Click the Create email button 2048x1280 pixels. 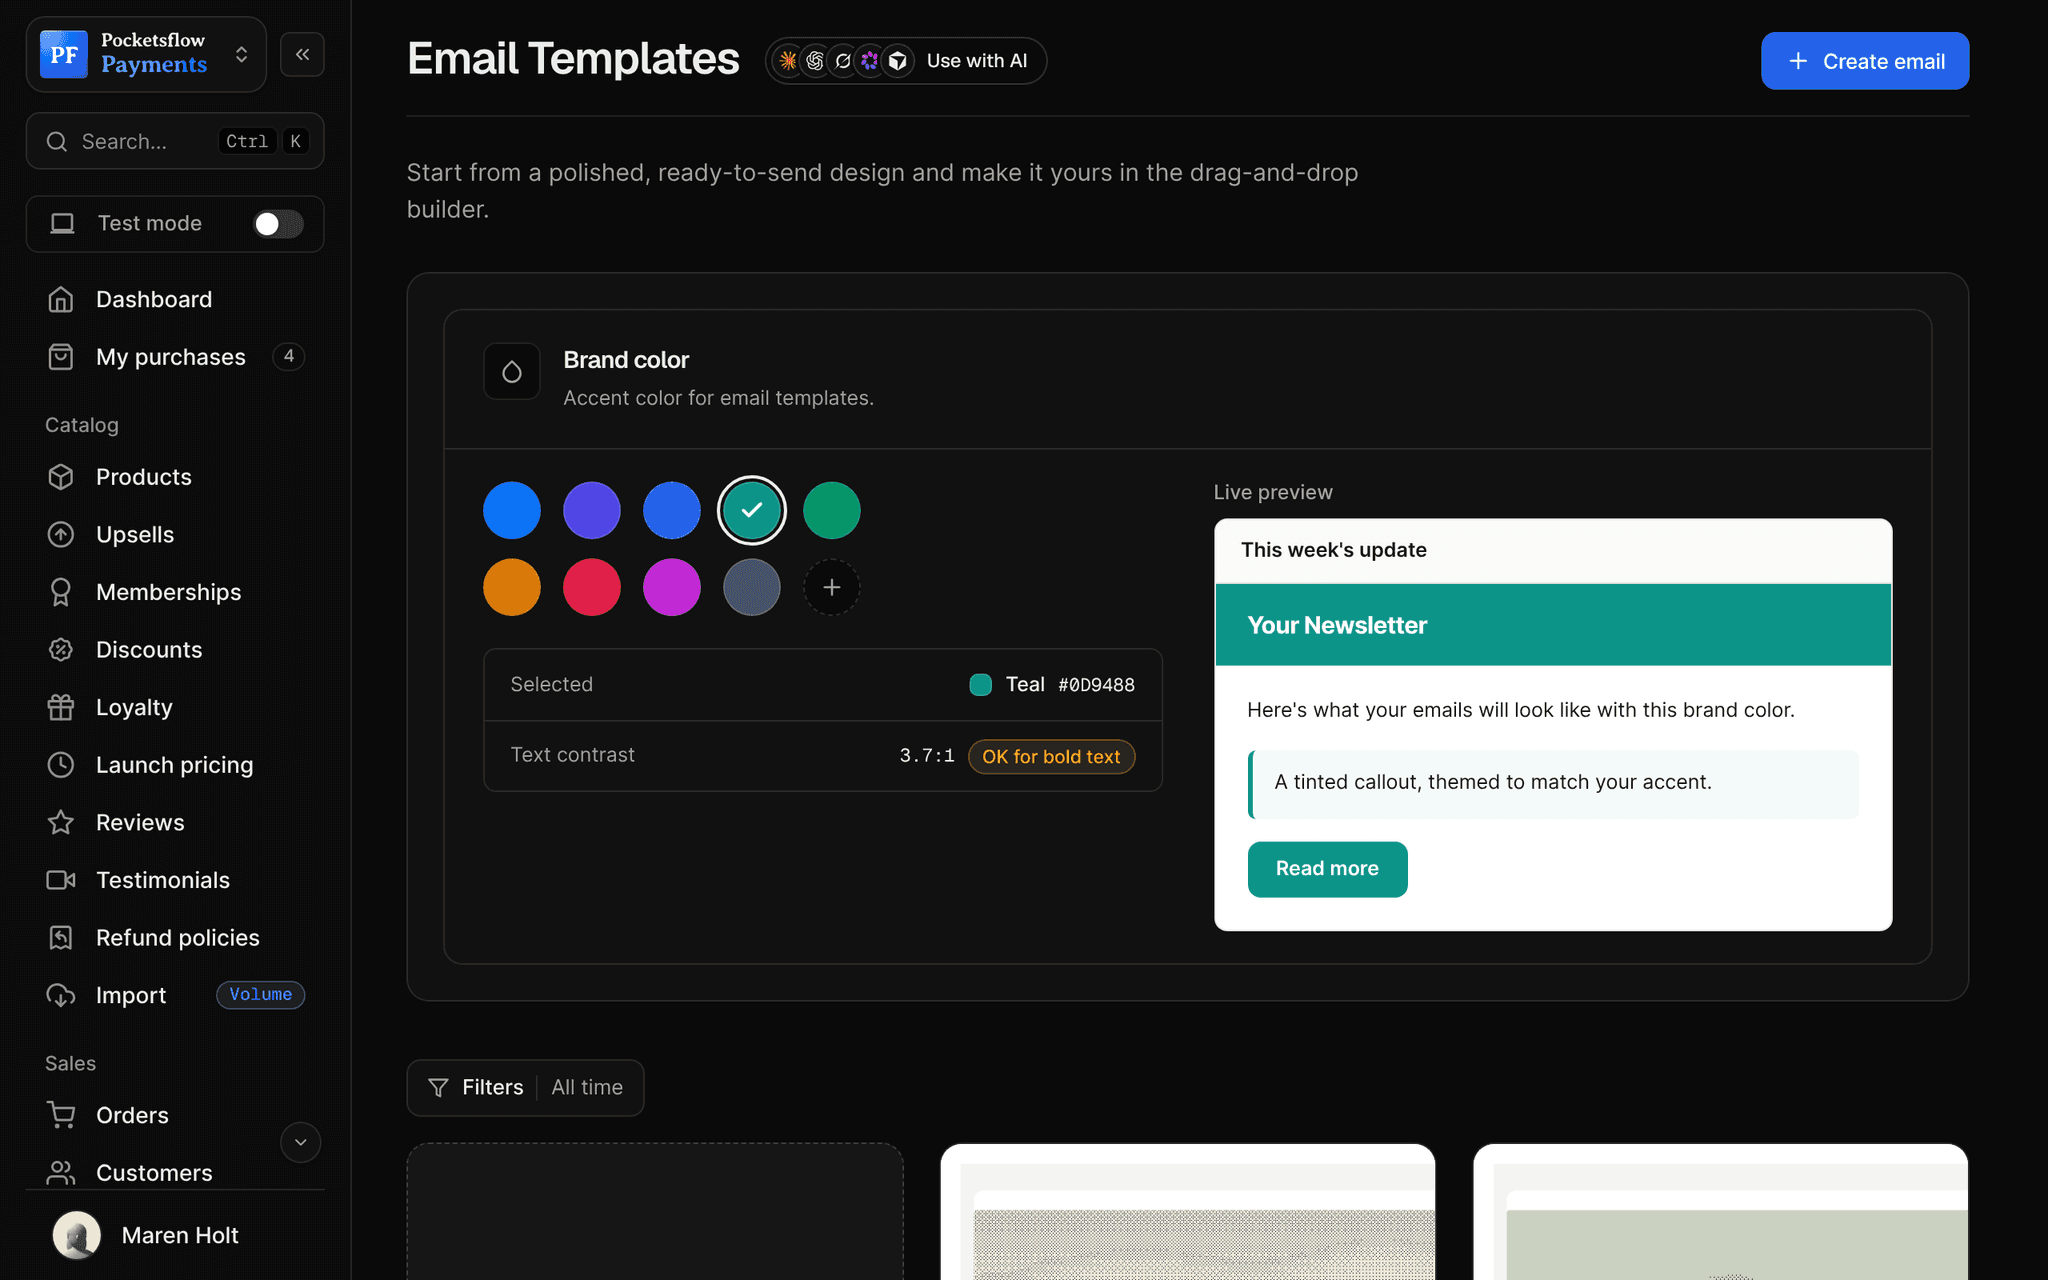pos(1865,61)
